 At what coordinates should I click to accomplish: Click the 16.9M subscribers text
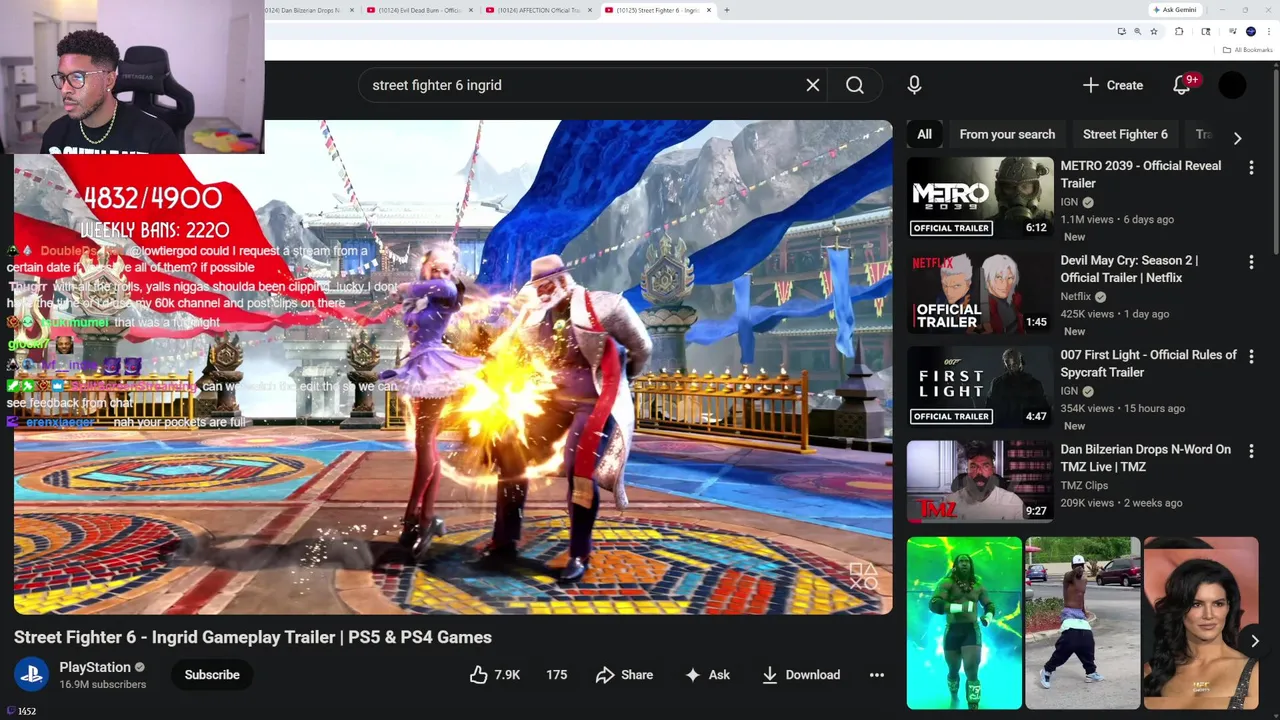102,685
